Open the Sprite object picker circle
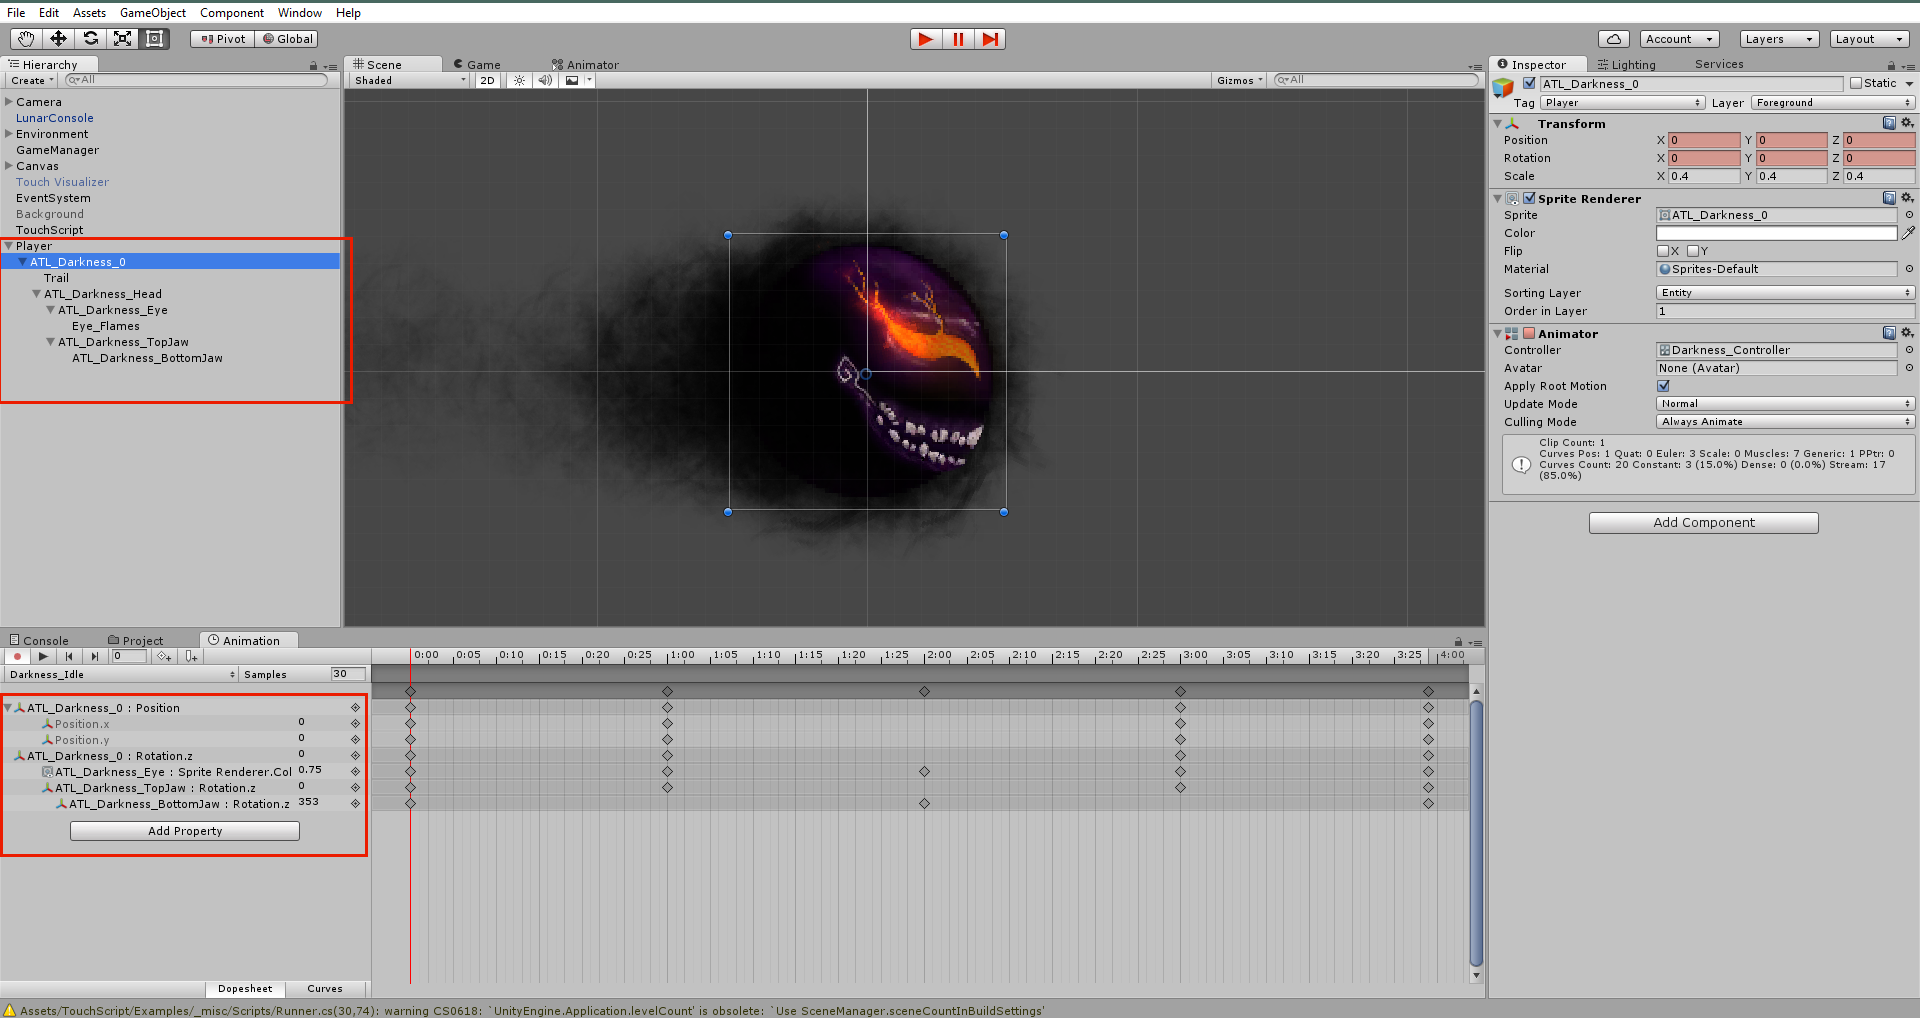This screenshot has width=1920, height=1018. click(1909, 215)
